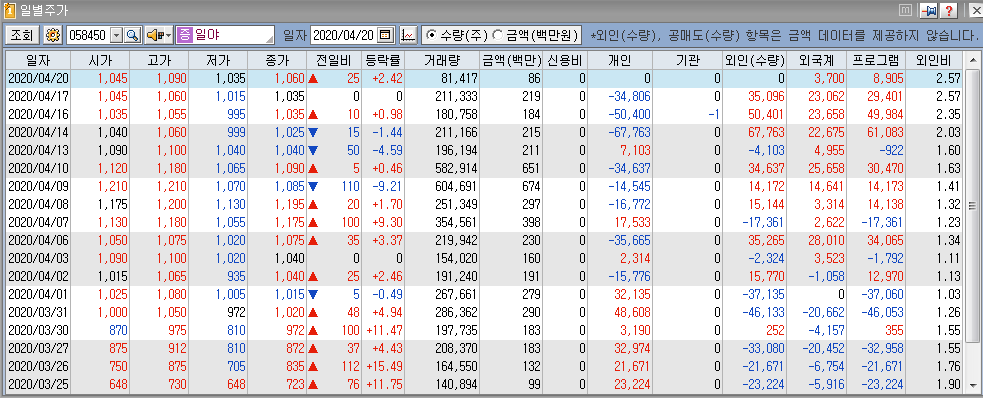Click the 조회 query button
This screenshot has width=983, height=398.
point(23,35)
